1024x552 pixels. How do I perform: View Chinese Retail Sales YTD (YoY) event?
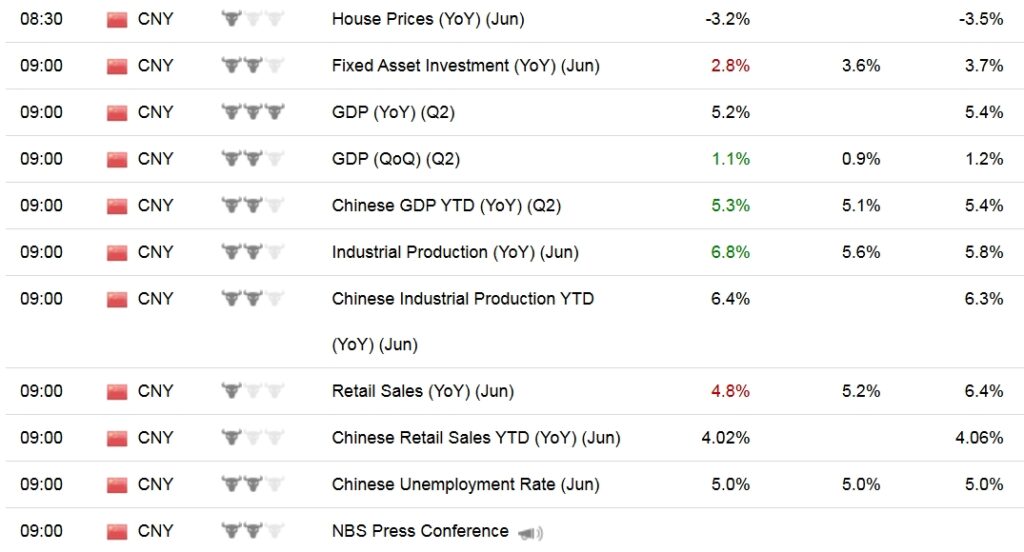(x=475, y=438)
